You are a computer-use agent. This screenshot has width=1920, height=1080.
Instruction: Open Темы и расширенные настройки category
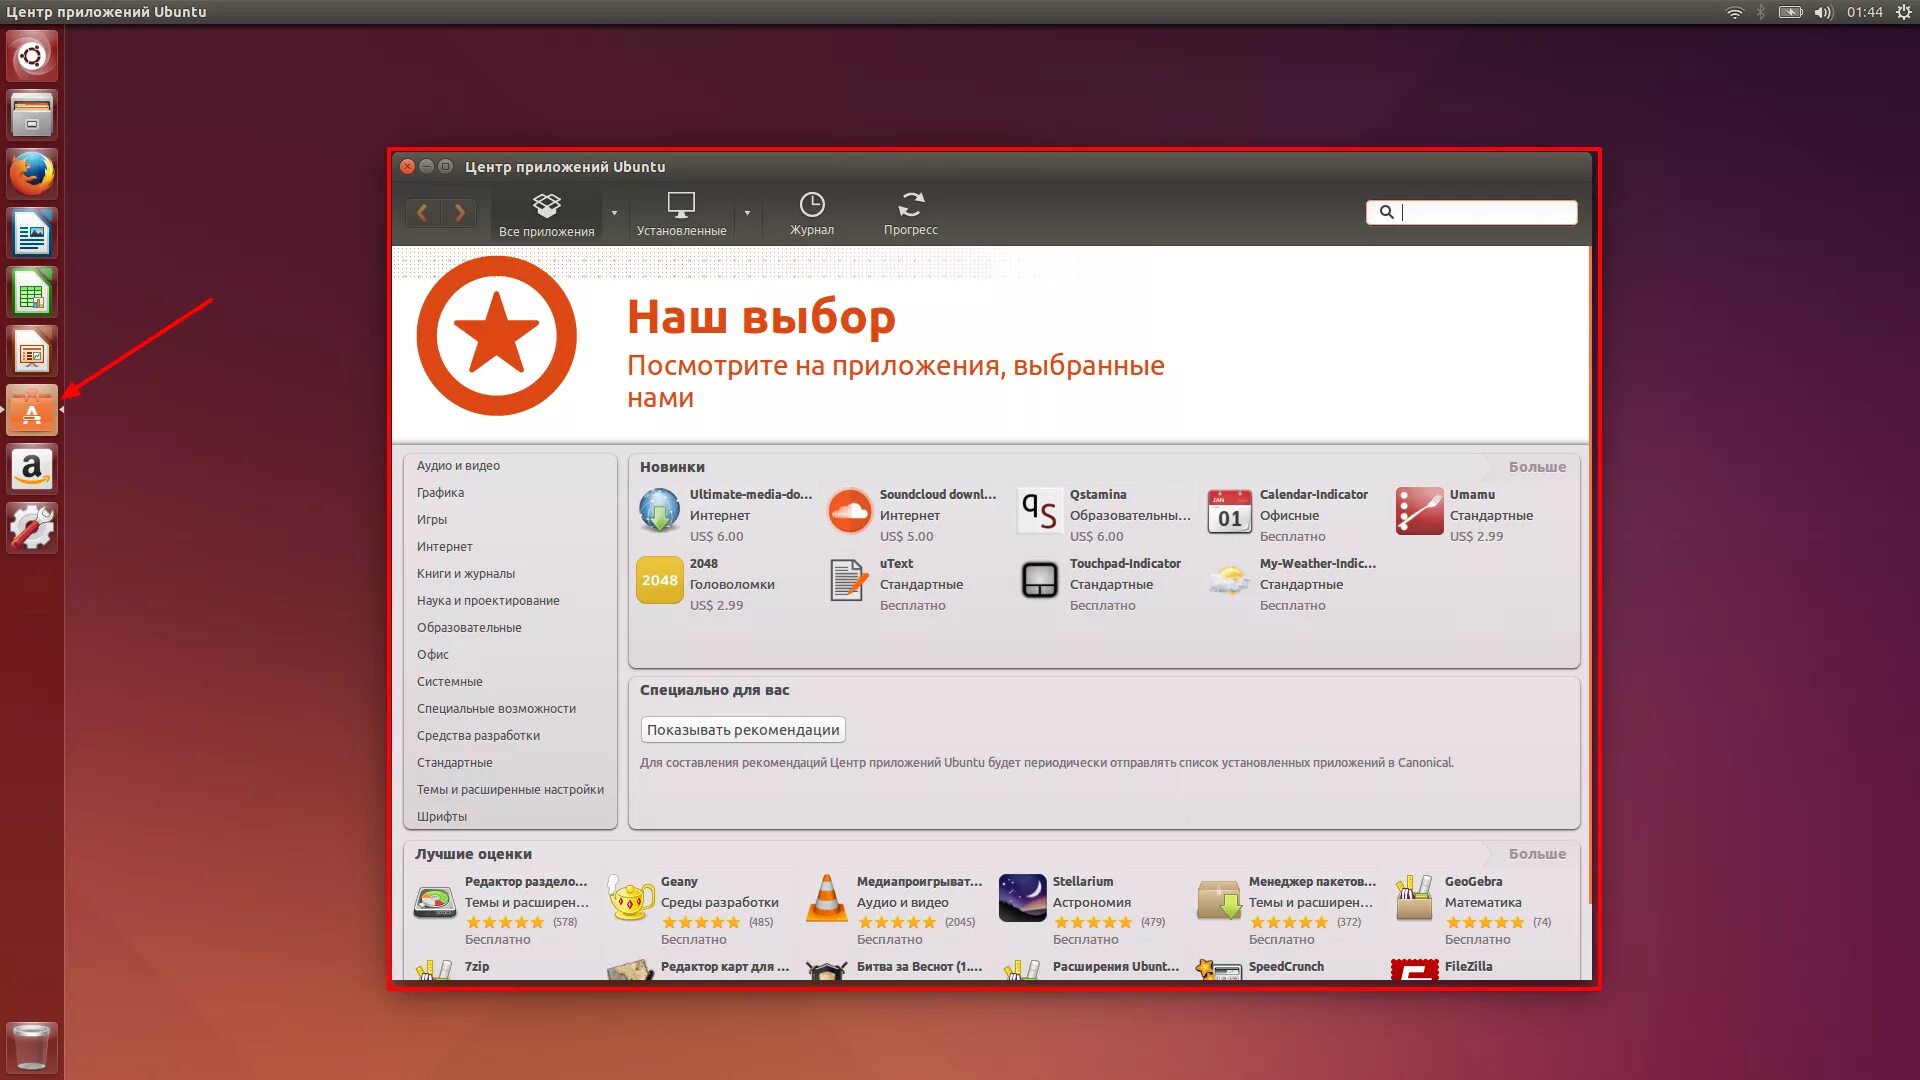point(510,790)
